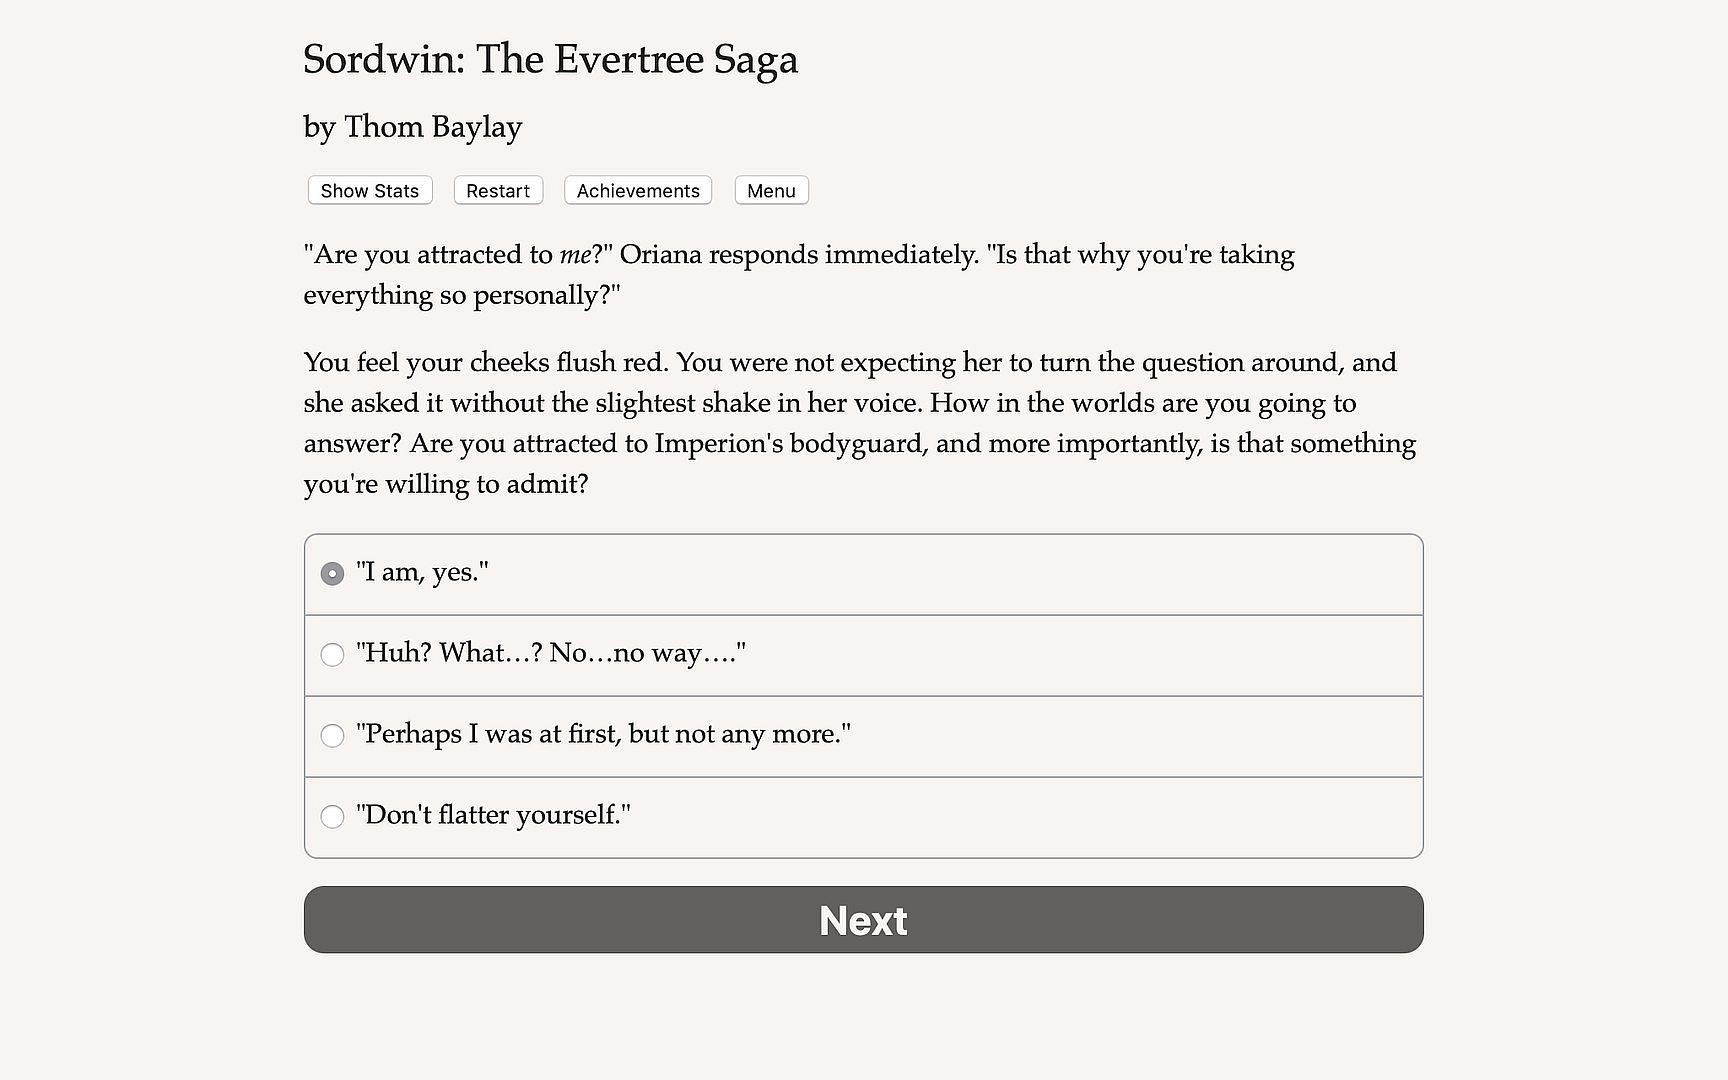
Task: Click the "Perhaps I was at first" answer text
Action: point(603,734)
